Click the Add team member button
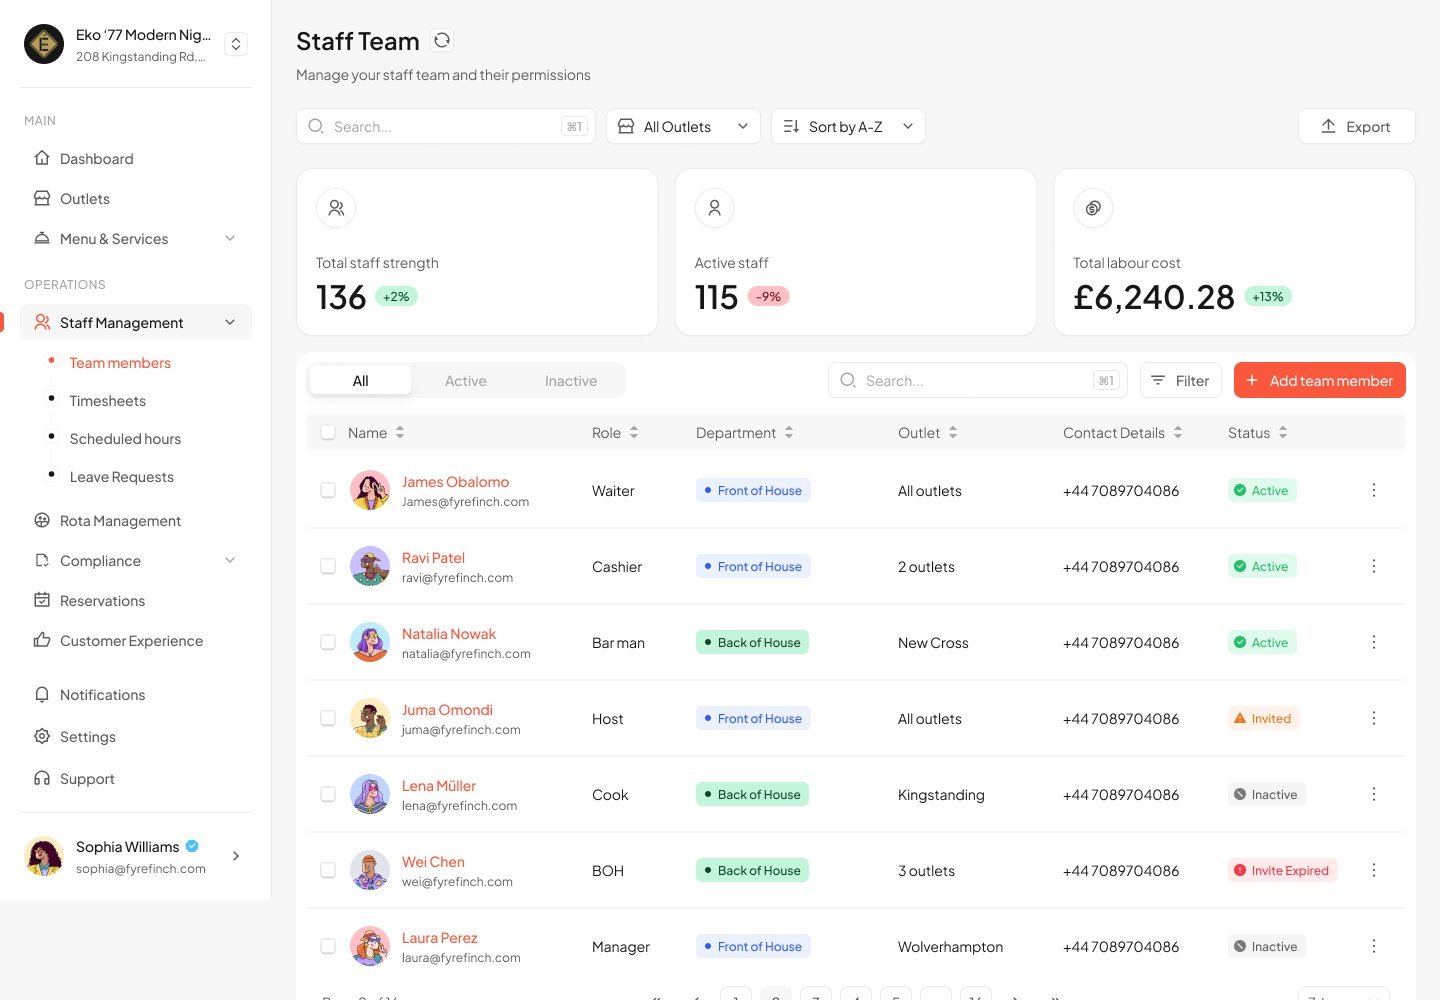Image resolution: width=1440 pixels, height=1000 pixels. coord(1320,380)
